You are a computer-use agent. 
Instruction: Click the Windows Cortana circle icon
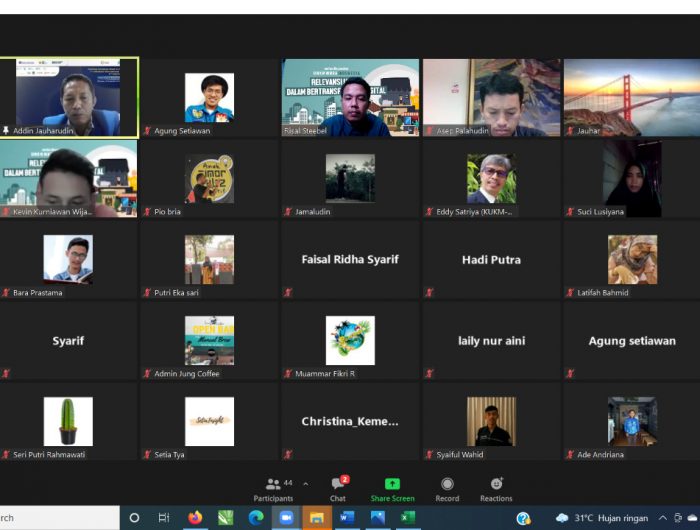(134, 517)
